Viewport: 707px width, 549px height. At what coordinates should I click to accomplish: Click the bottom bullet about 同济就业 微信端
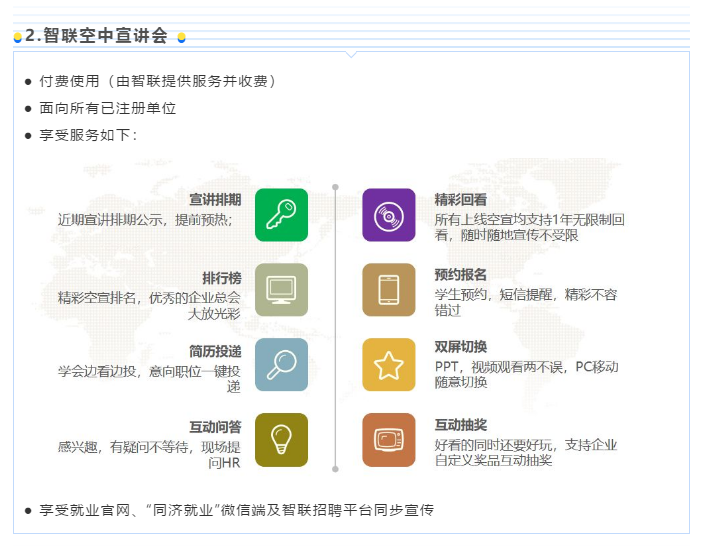pyautogui.click(x=236, y=510)
